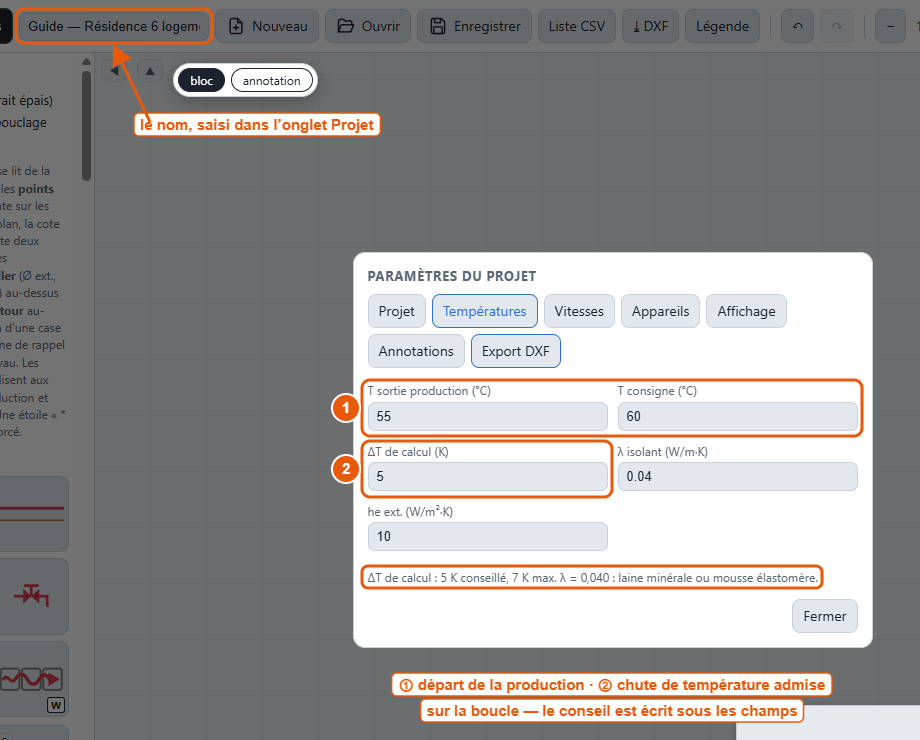Select the red and orange pipe lines block

pos(32,513)
